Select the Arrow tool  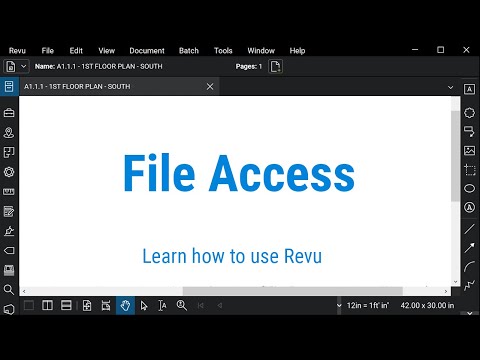pos(469,248)
